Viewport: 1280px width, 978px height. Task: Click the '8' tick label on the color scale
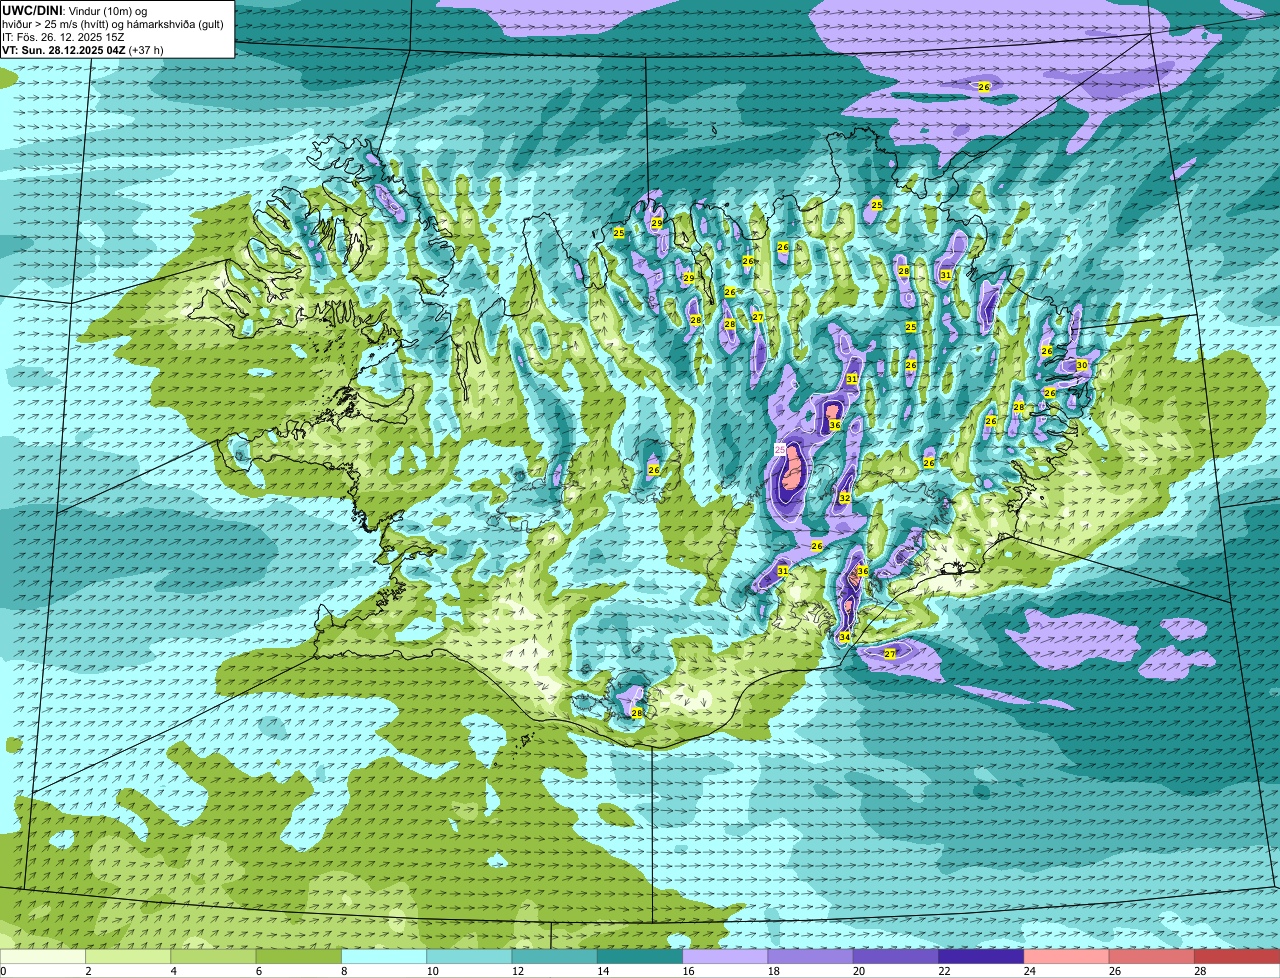[343, 971]
